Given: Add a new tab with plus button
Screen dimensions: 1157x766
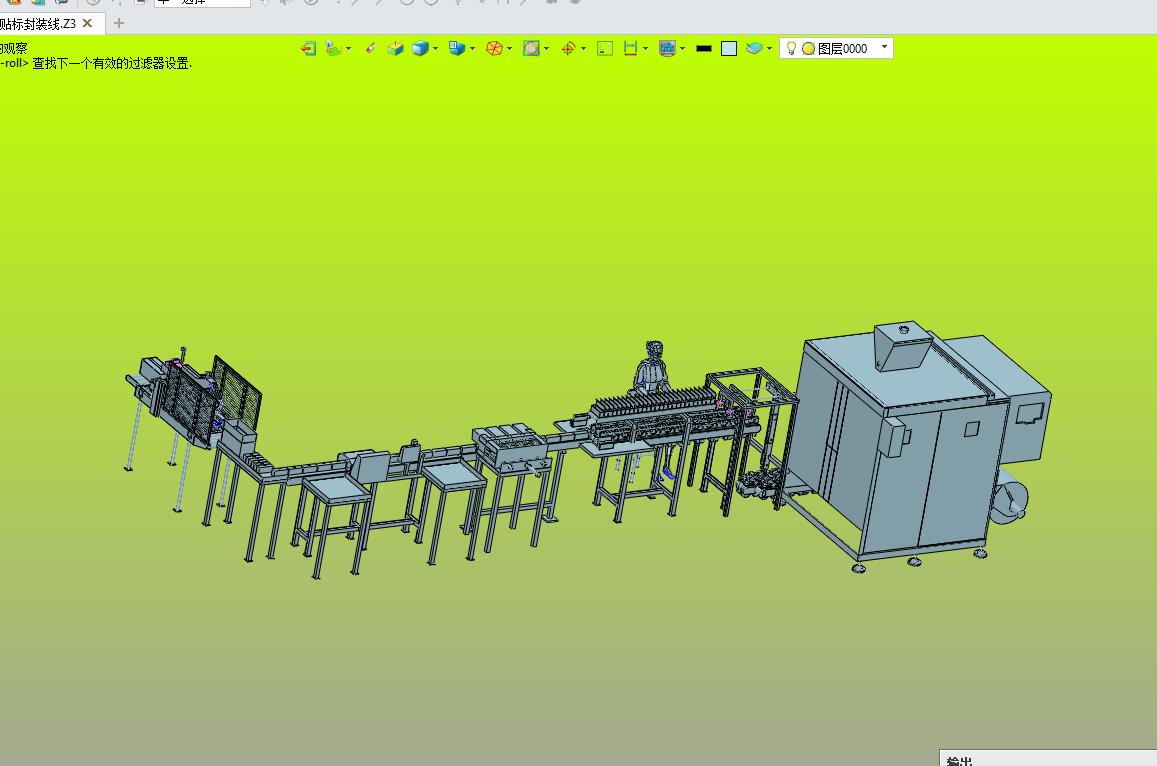Looking at the screenshot, I should tap(119, 24).
